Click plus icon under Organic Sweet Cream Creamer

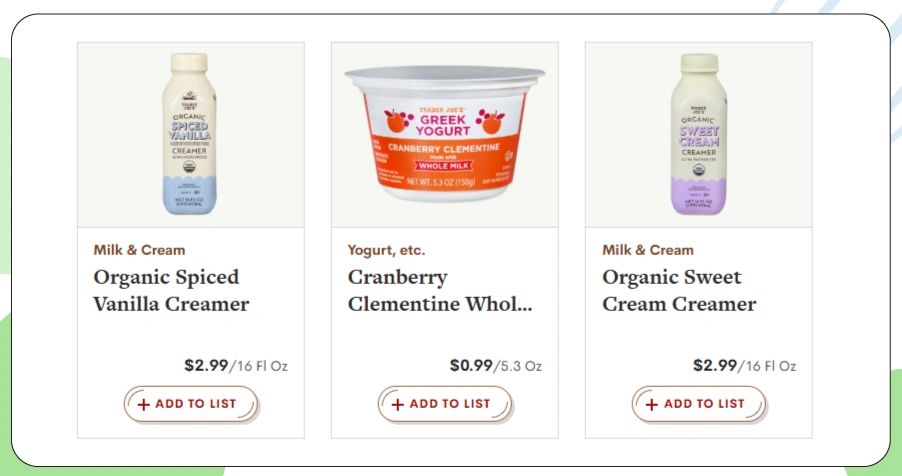pyautogui.click(x=652, y=405)
